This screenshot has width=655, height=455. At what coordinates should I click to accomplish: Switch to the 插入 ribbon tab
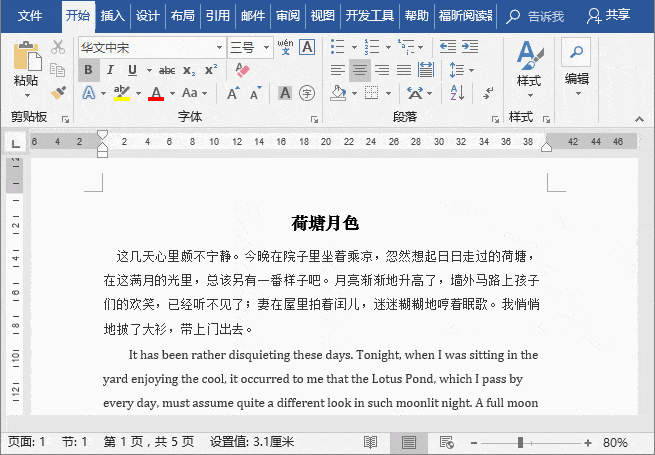pyautogui.click(x=113, y=16)
